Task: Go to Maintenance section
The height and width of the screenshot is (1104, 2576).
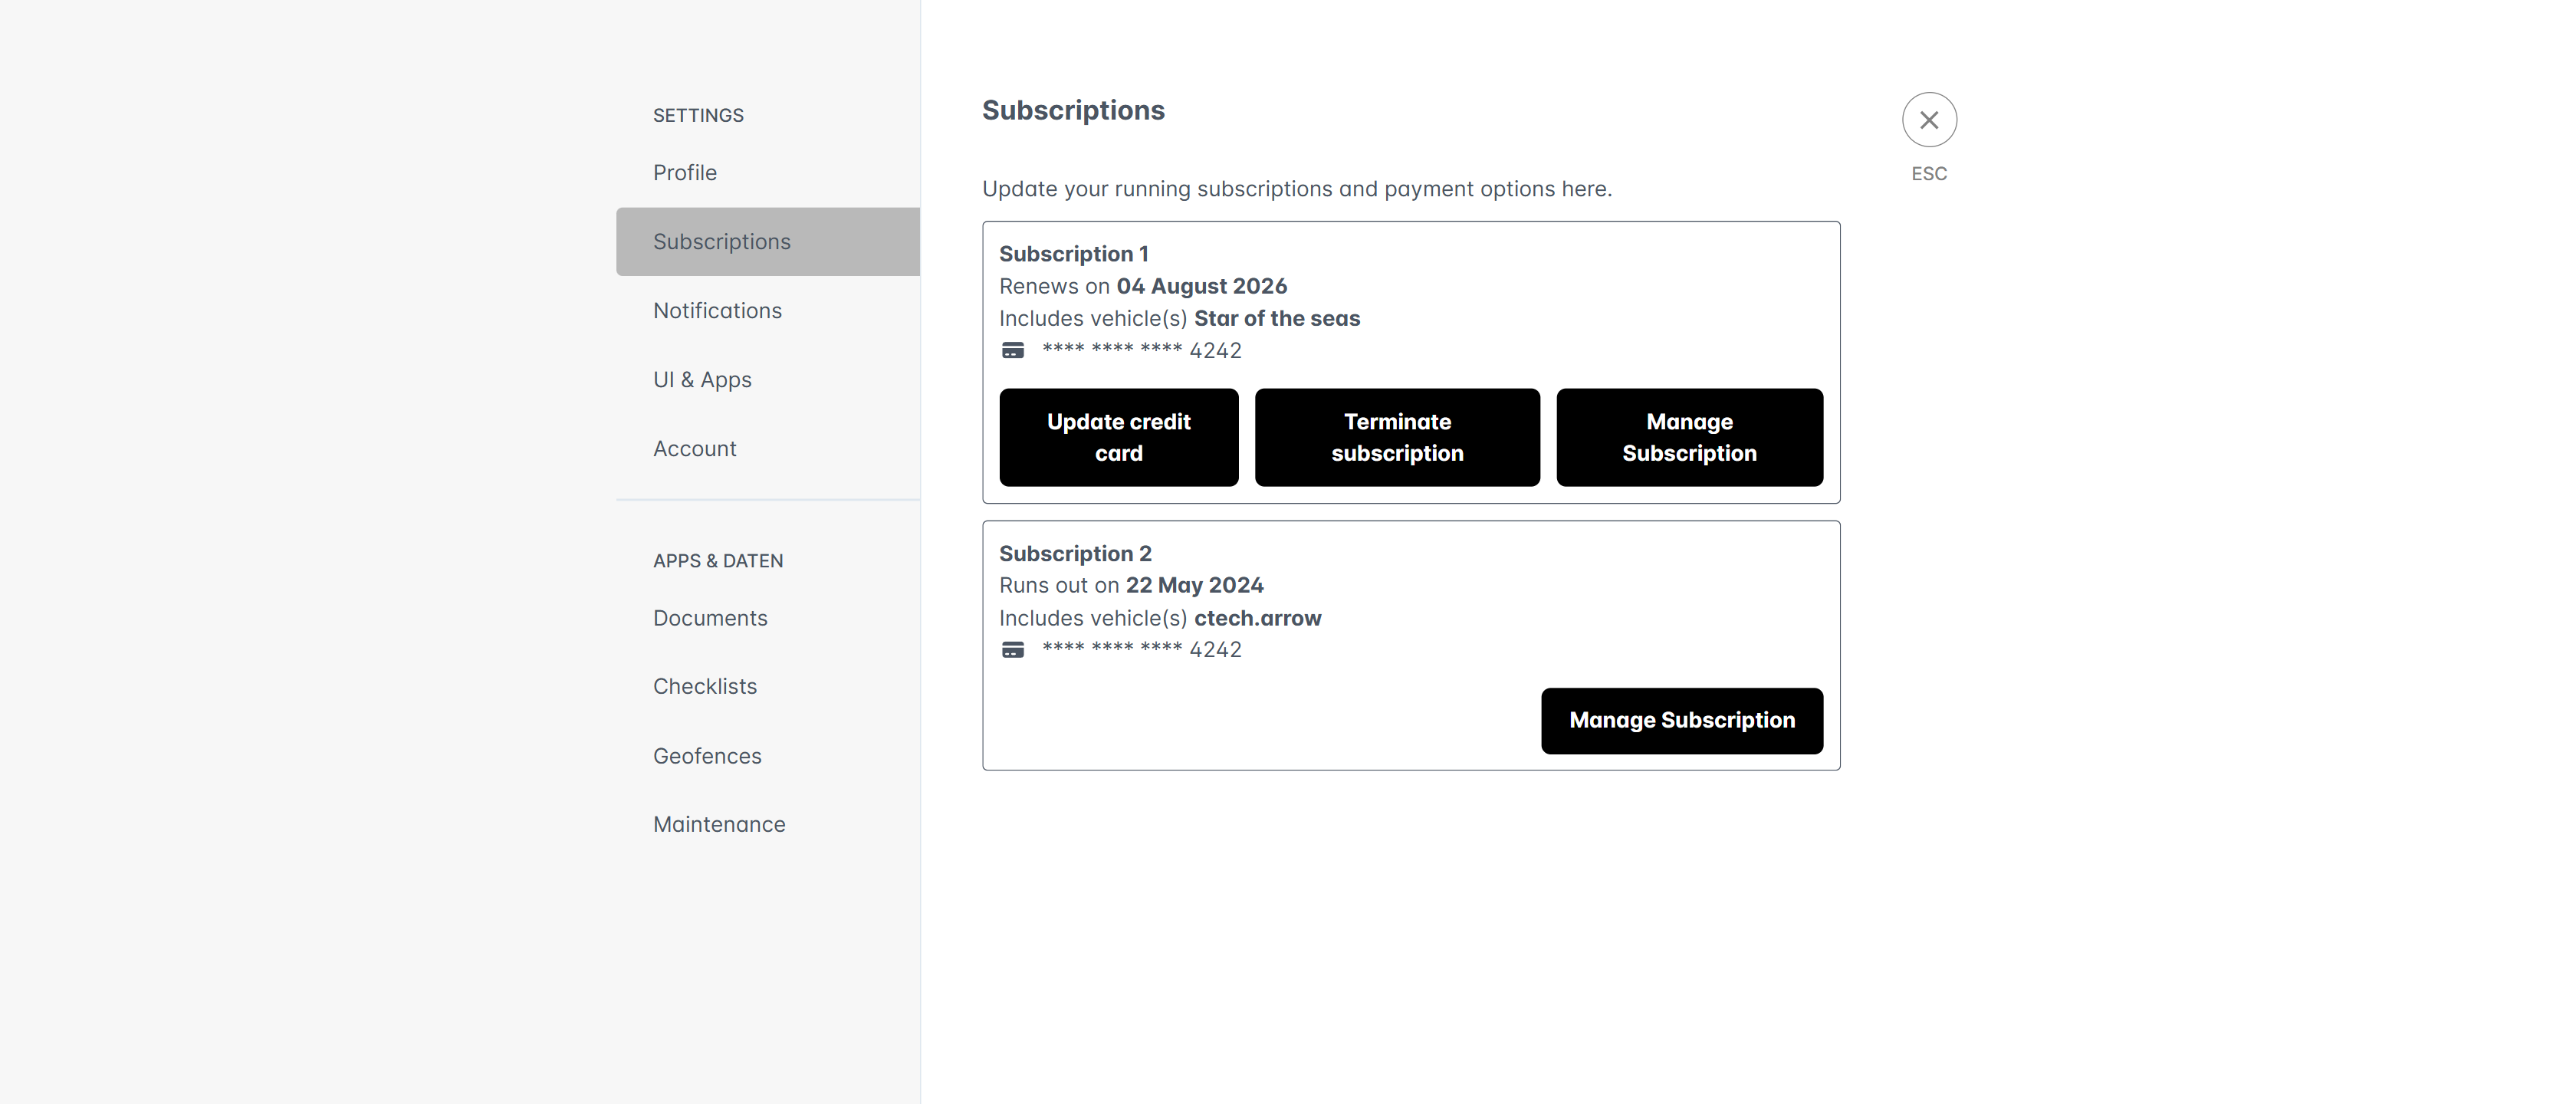Action: [719, 824]
